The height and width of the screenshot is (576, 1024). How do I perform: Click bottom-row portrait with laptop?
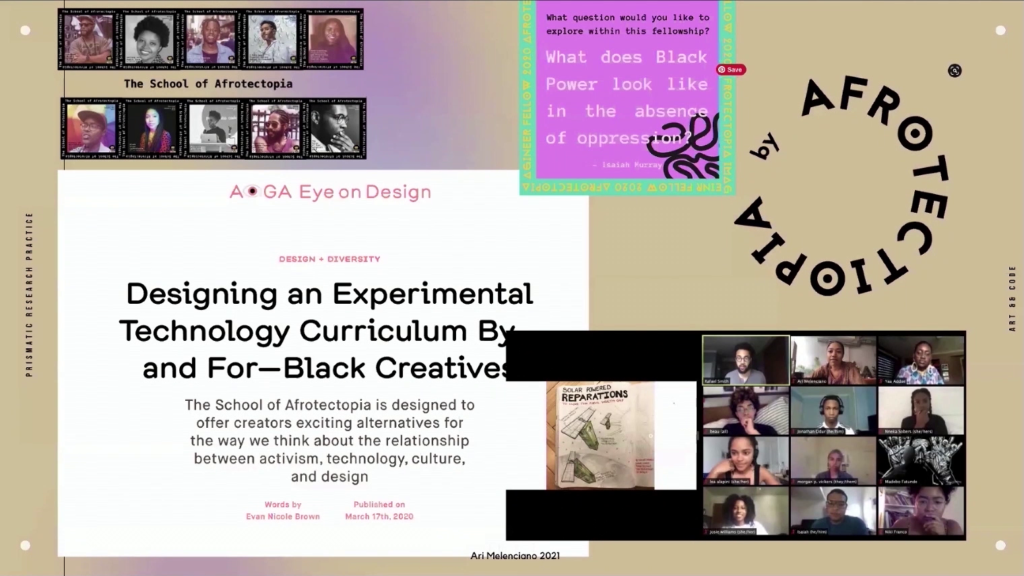(214, 129)
